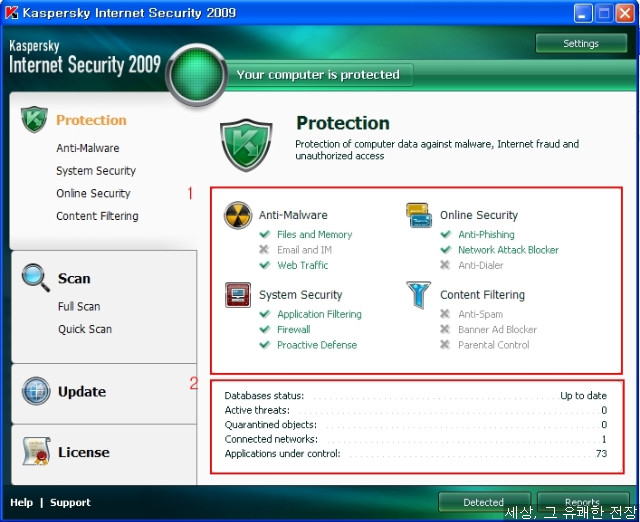640x522 pixels.
Task: Click the X mark beside Parental Control
Action: pos(445,345)
